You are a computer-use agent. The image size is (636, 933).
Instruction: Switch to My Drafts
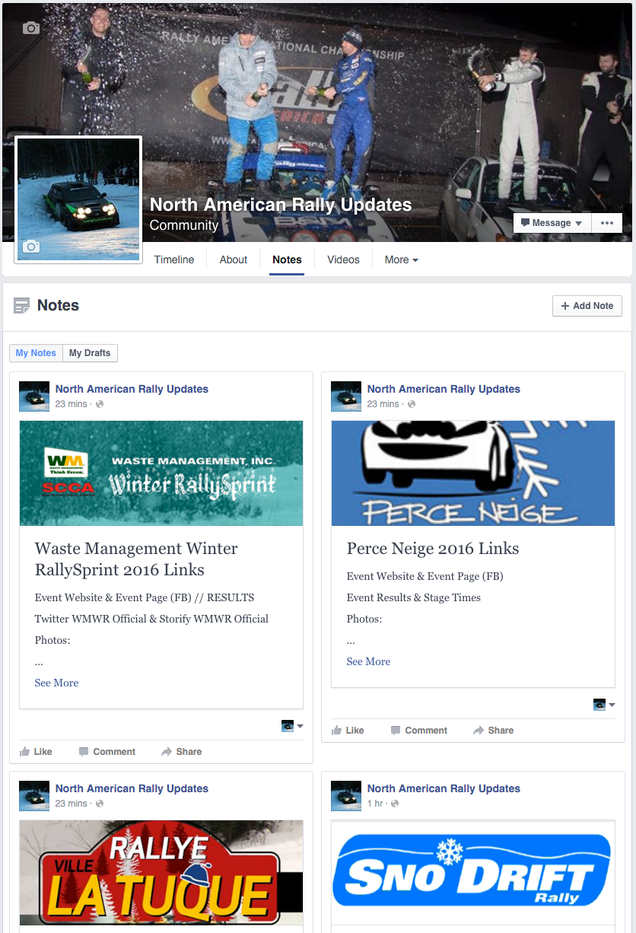(90, 353)
